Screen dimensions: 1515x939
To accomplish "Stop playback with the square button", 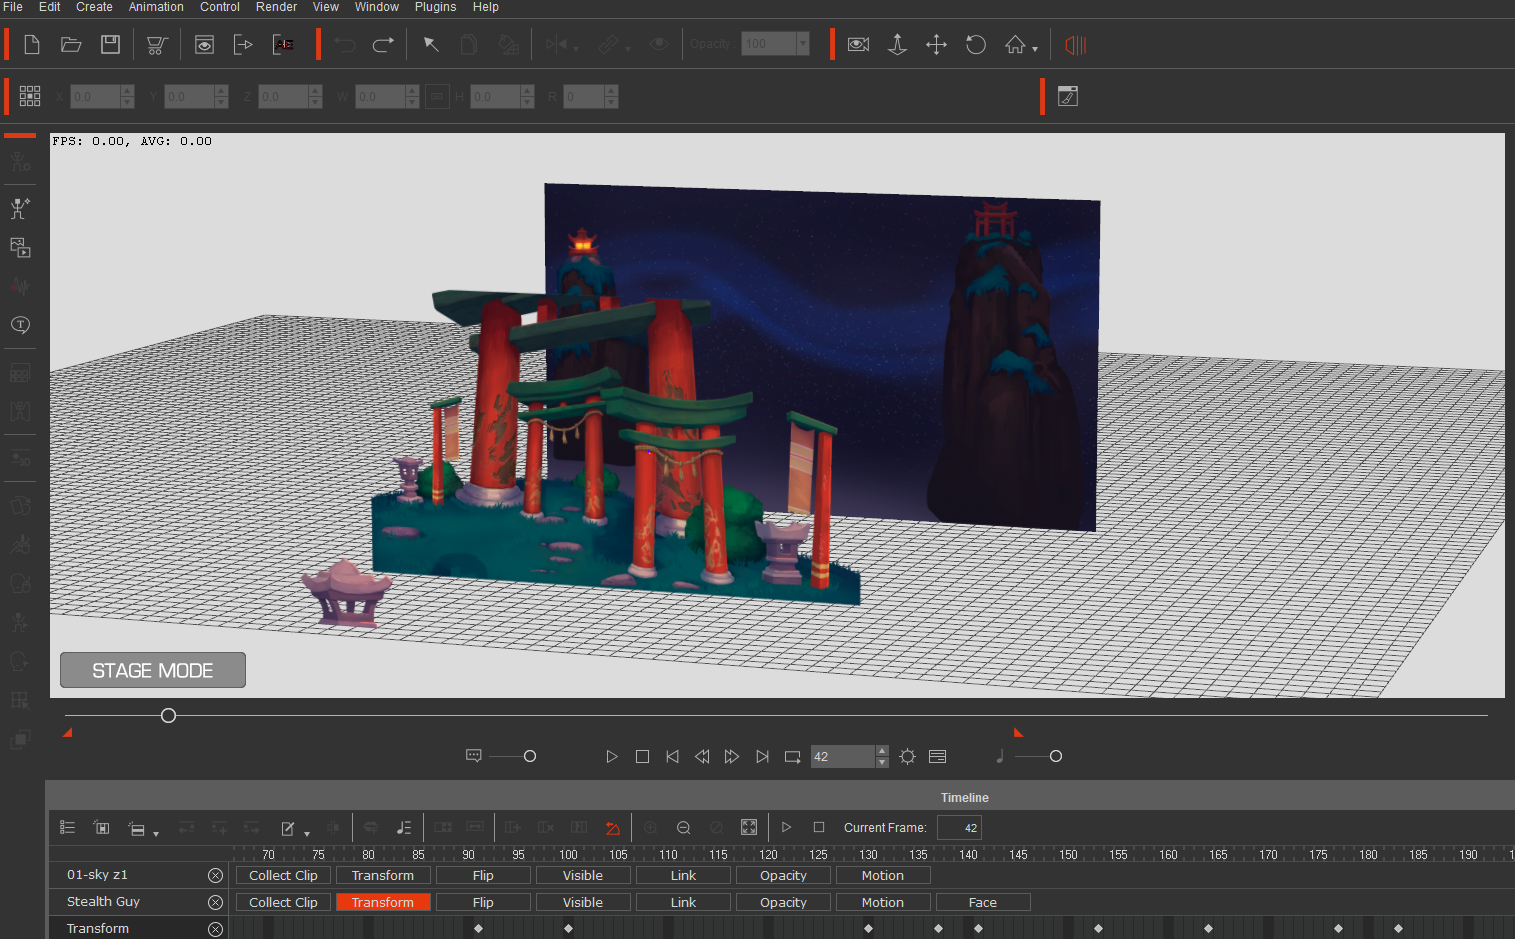I will tap(642, 757).
